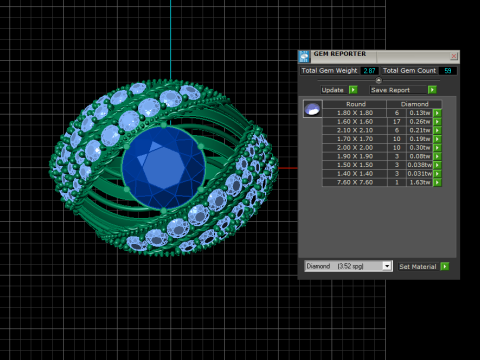
Task: Select the 2.10 X 2.10 size cell
Action: coord(355,130)
